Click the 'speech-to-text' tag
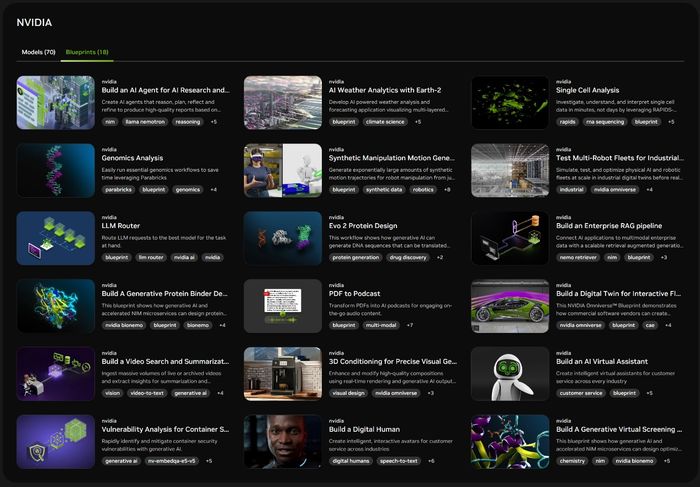The height and width of the screenshot is (487, 700). pyautogui.click(x=400, y=461)
